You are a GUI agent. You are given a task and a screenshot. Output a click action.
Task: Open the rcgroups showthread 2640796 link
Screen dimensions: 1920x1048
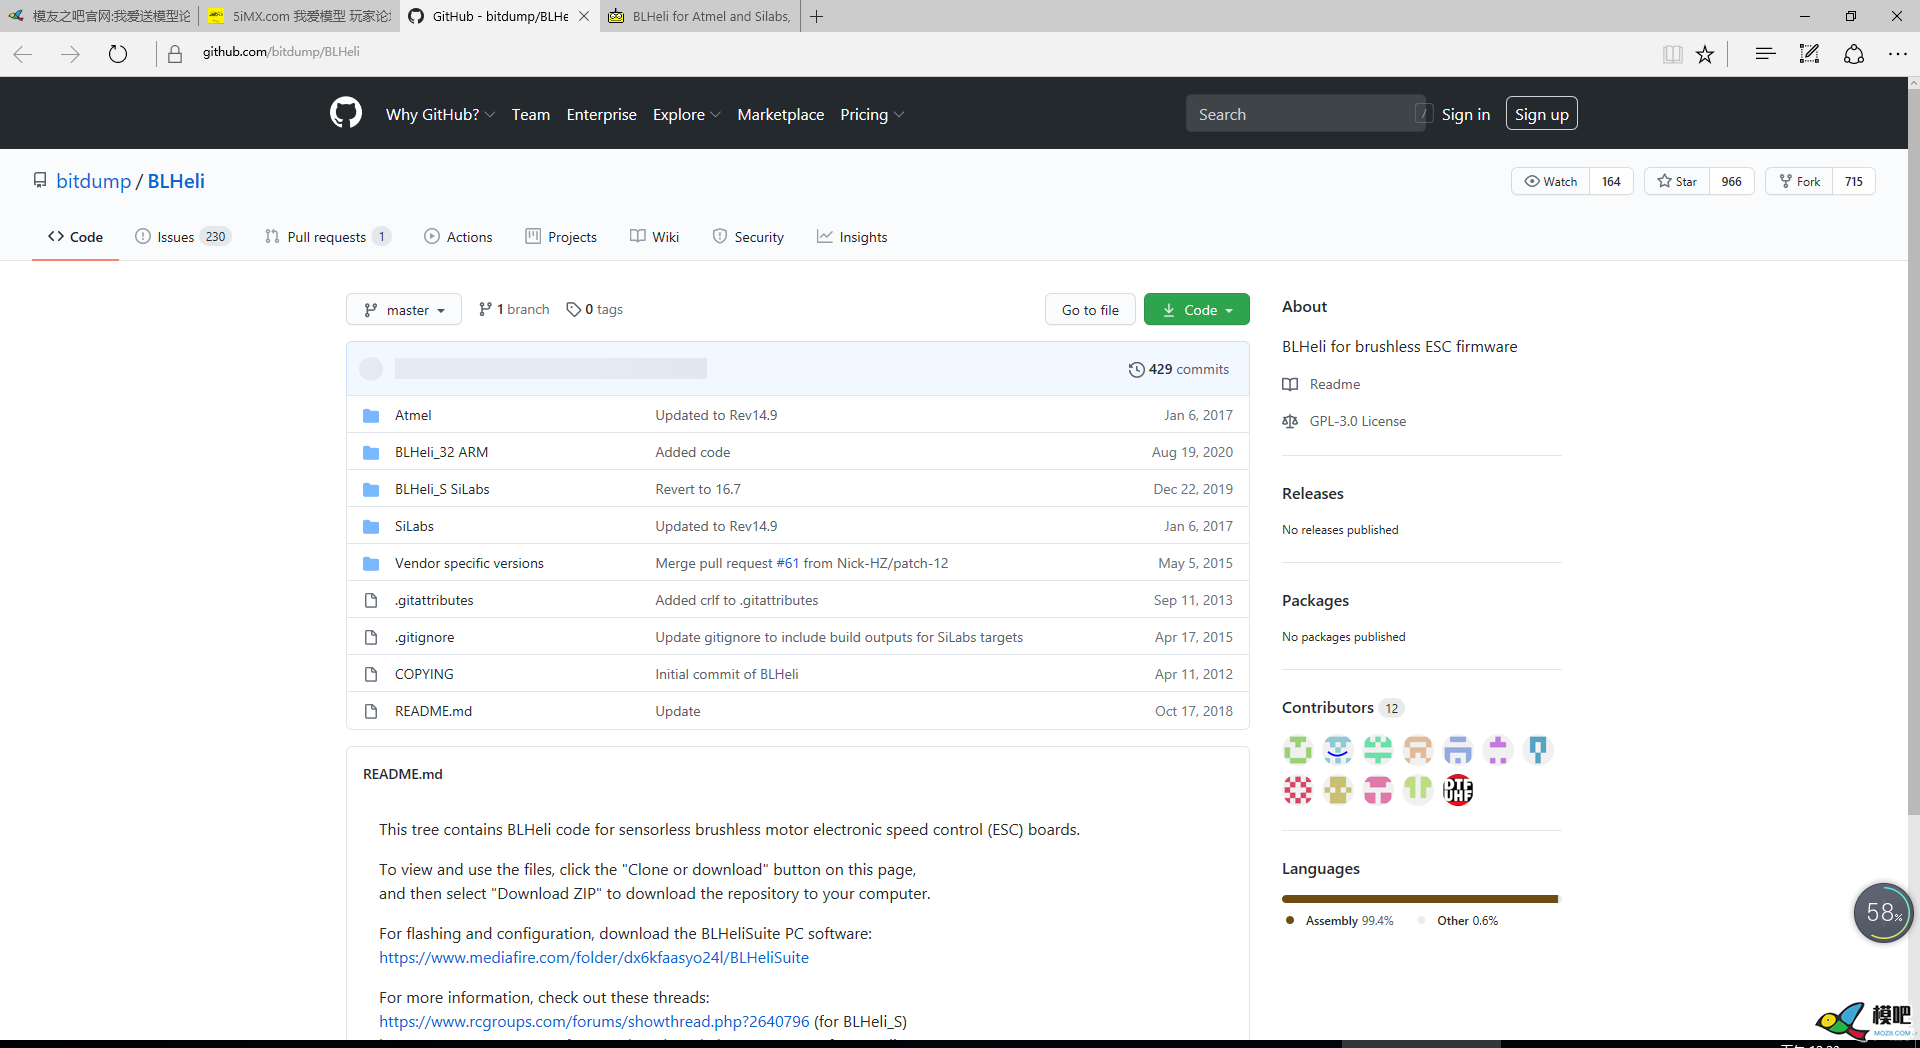[594, 1021]
